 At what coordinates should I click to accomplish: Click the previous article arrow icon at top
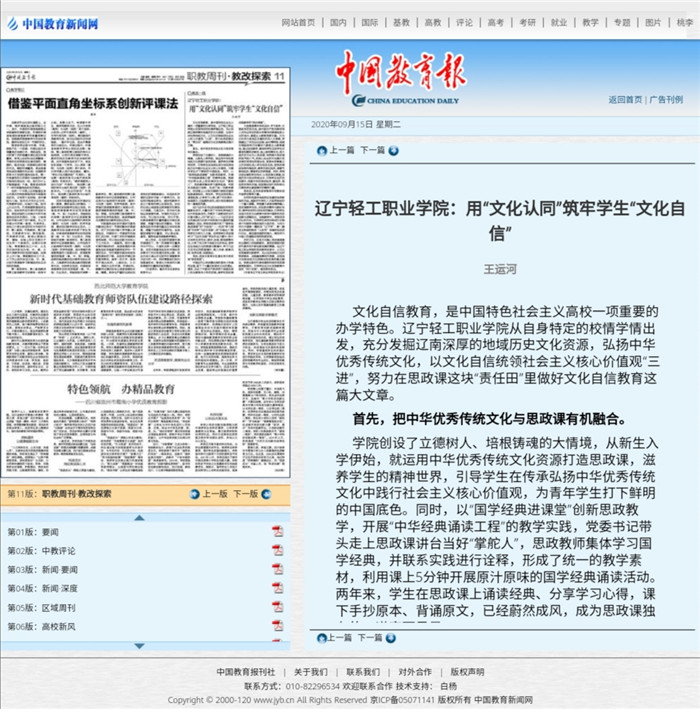[322, 151]
